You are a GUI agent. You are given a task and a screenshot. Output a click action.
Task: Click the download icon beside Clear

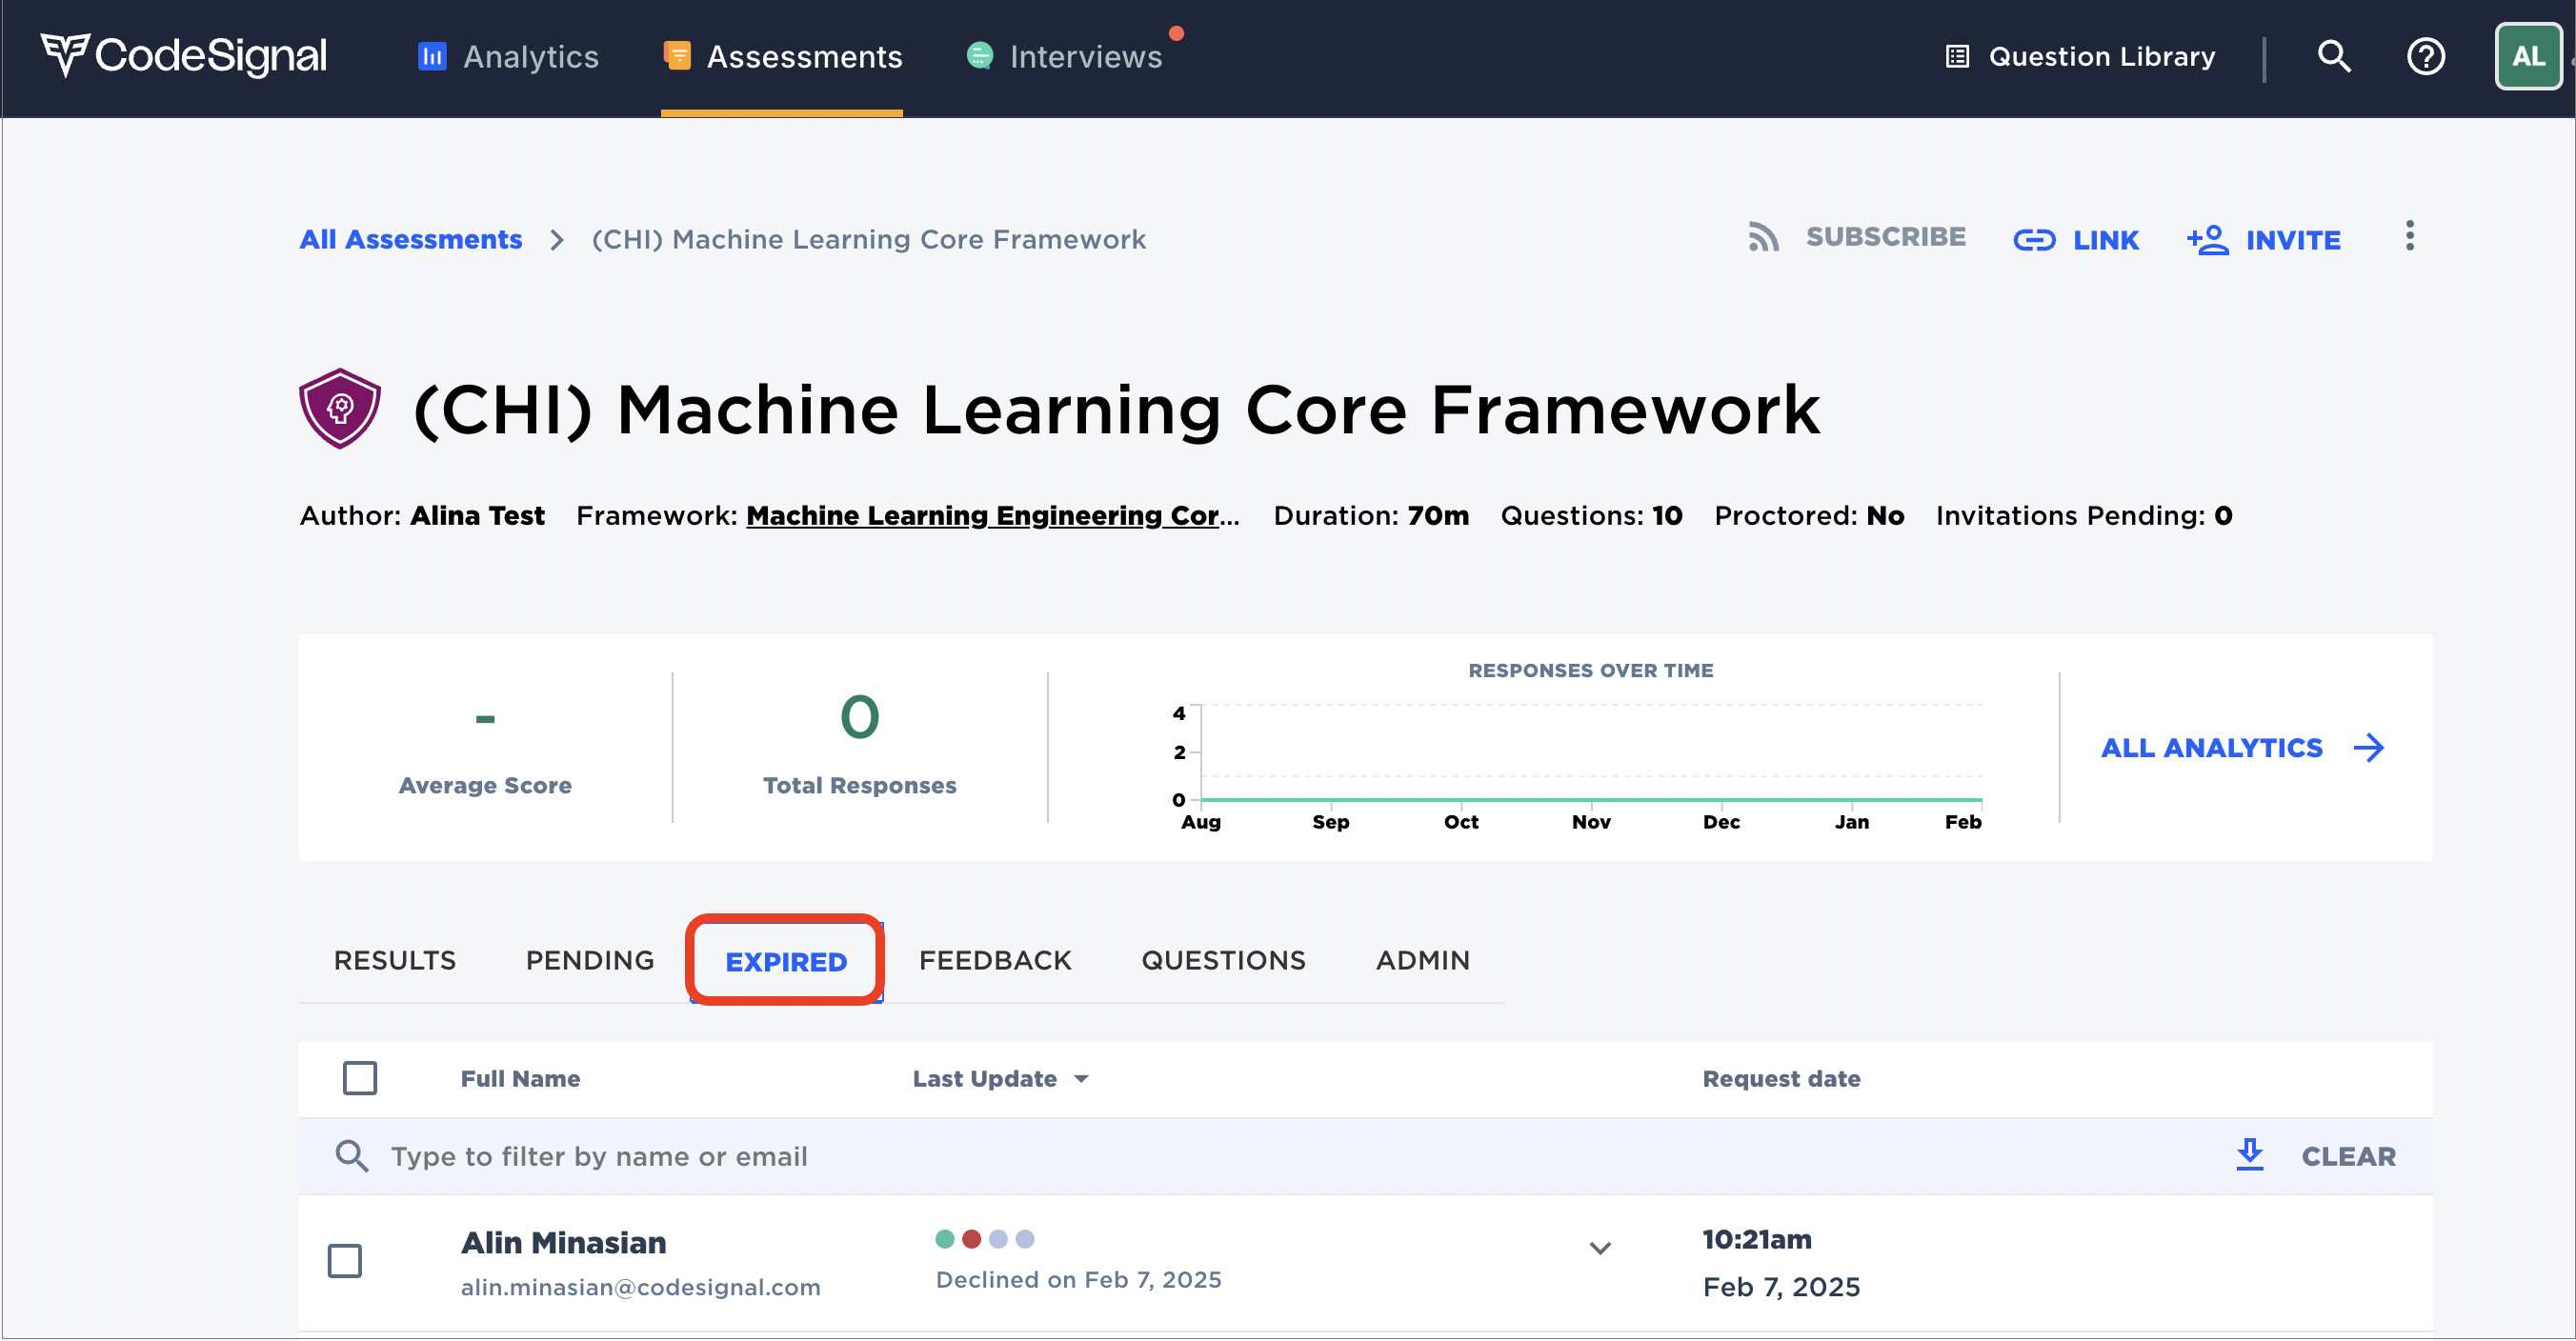[x=2249, y=1154]
